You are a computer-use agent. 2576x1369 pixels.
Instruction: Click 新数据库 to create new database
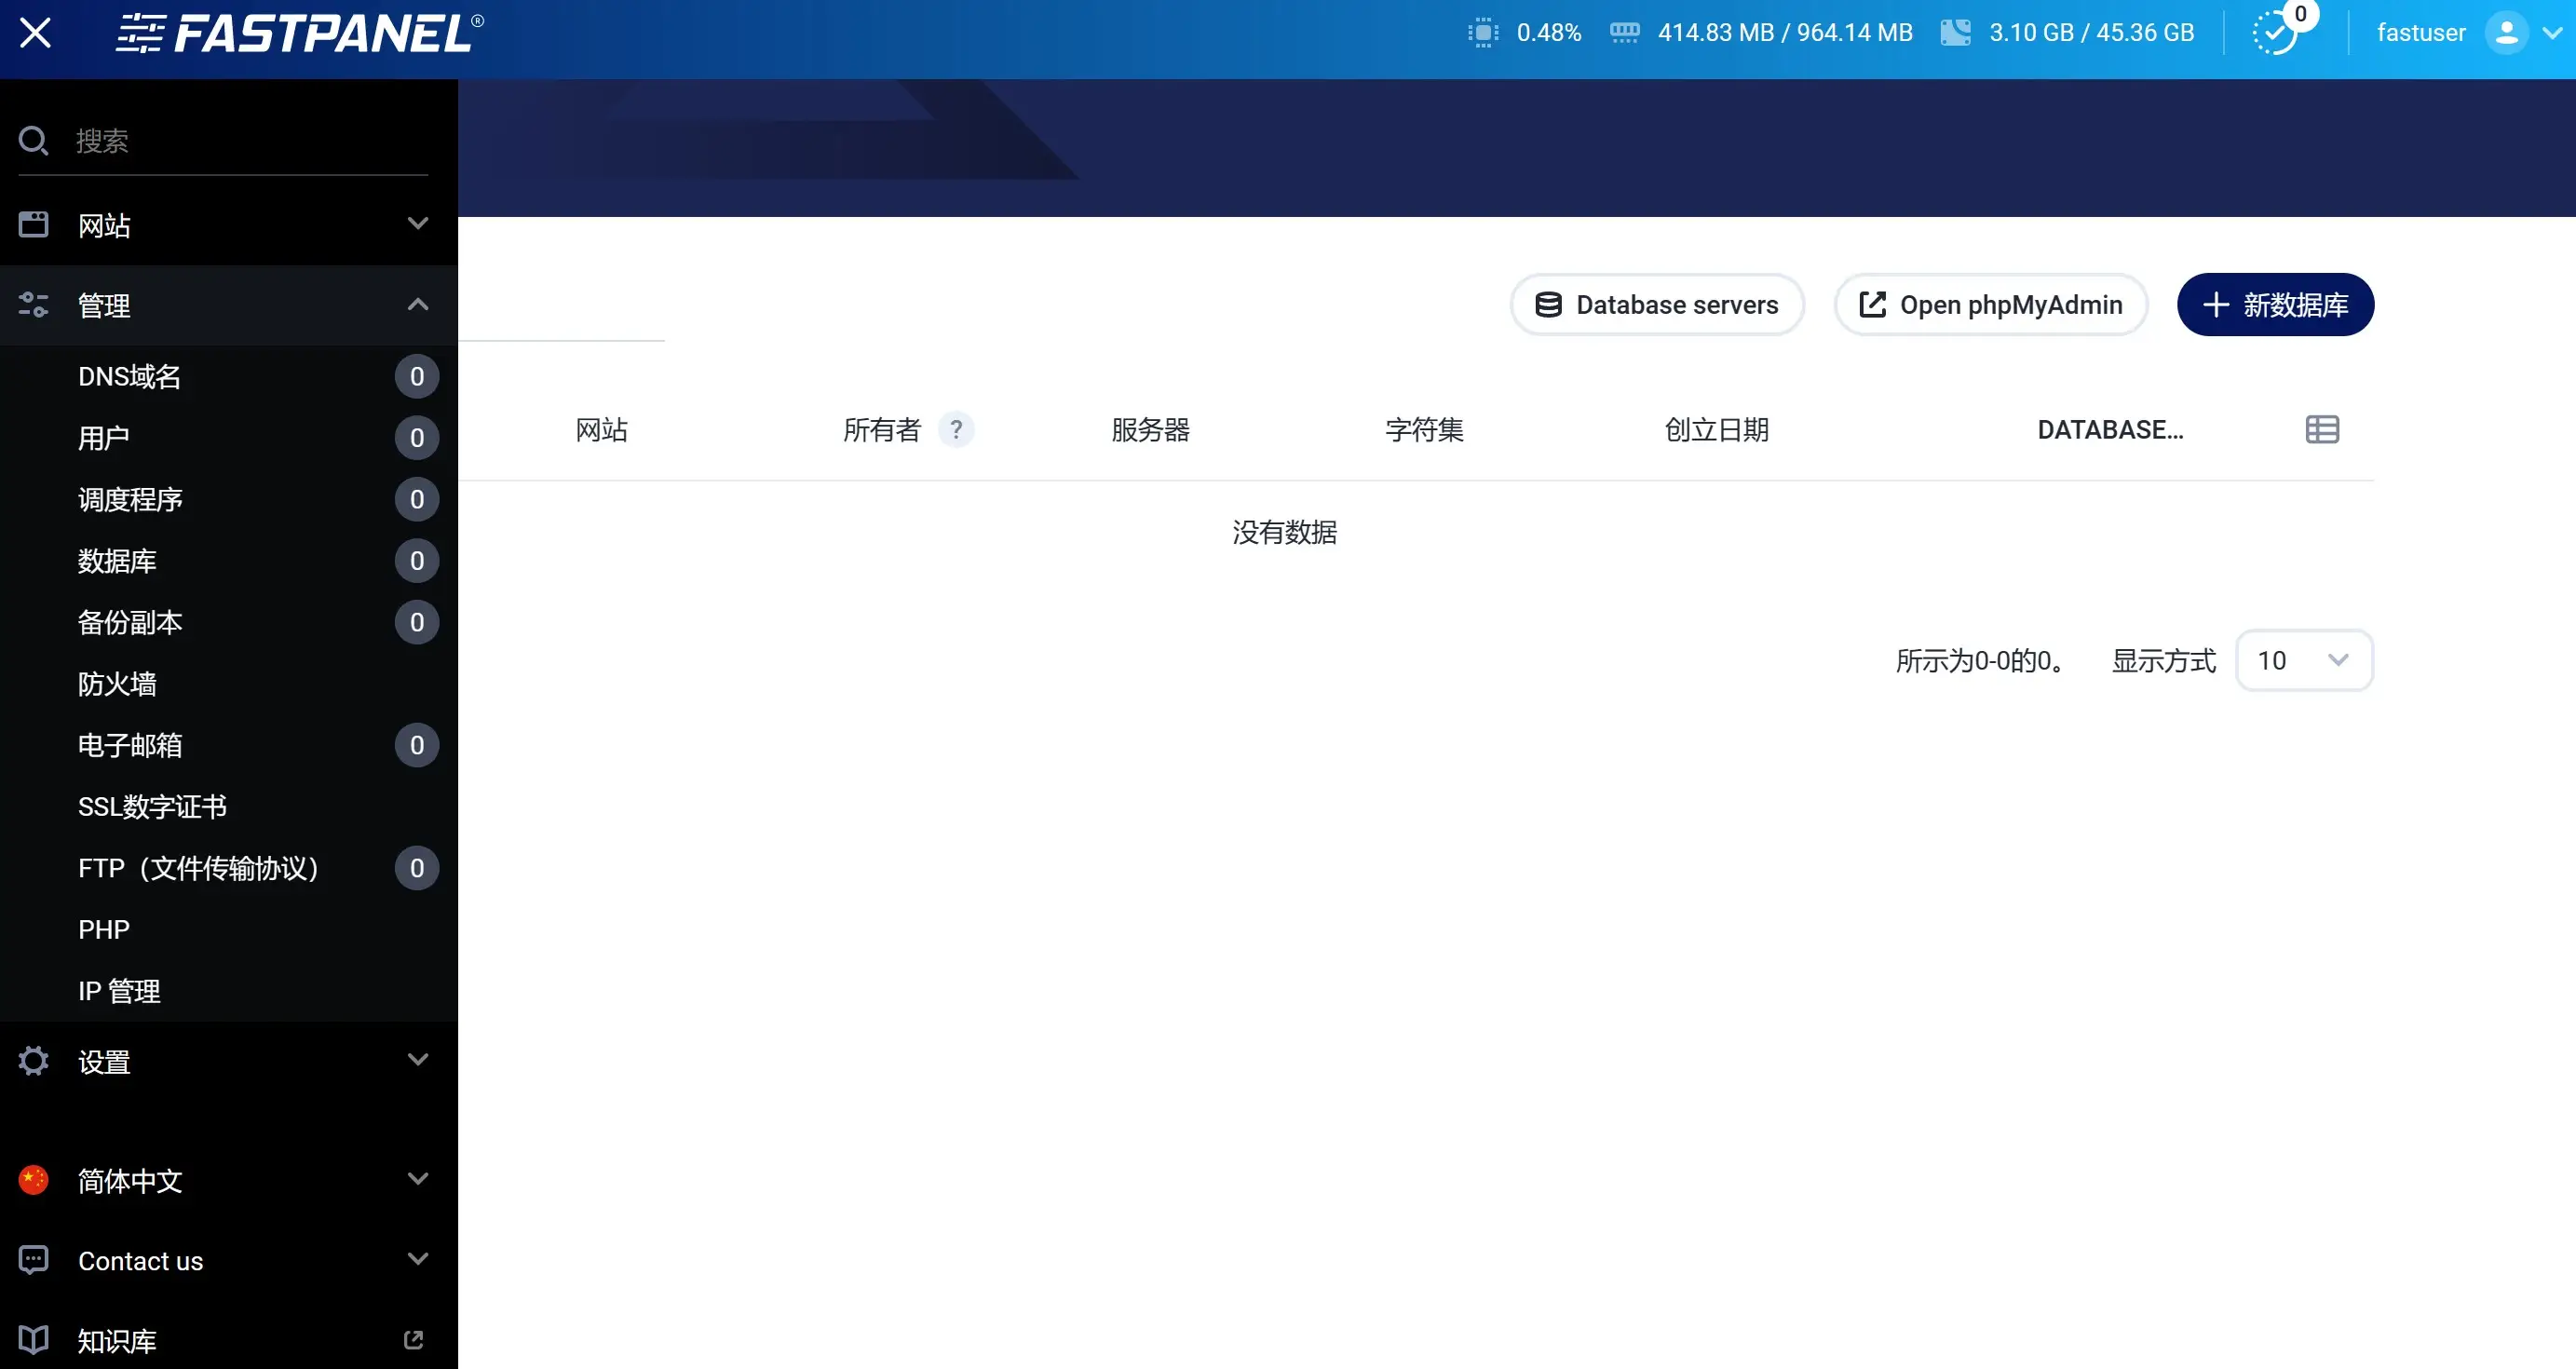tap(2276, 305)
